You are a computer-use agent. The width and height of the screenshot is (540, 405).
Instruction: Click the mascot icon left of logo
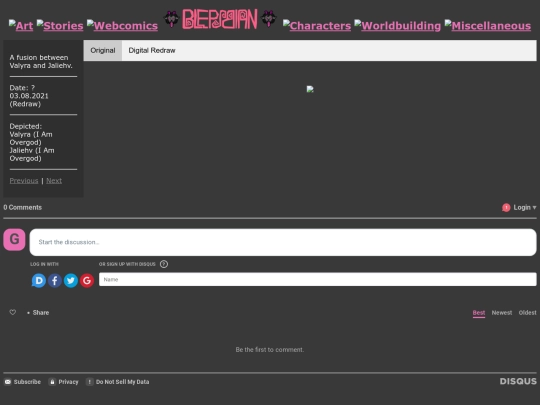tap(171, 19)
